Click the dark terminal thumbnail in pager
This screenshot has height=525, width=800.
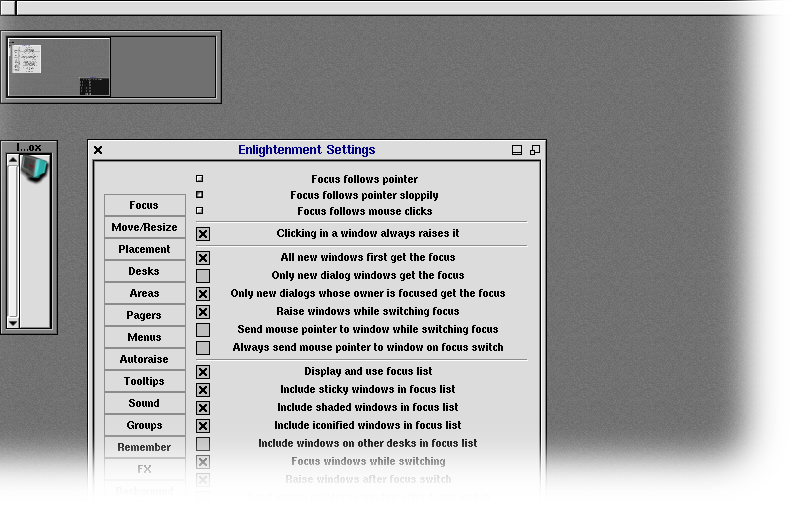[x=96, y=88]
